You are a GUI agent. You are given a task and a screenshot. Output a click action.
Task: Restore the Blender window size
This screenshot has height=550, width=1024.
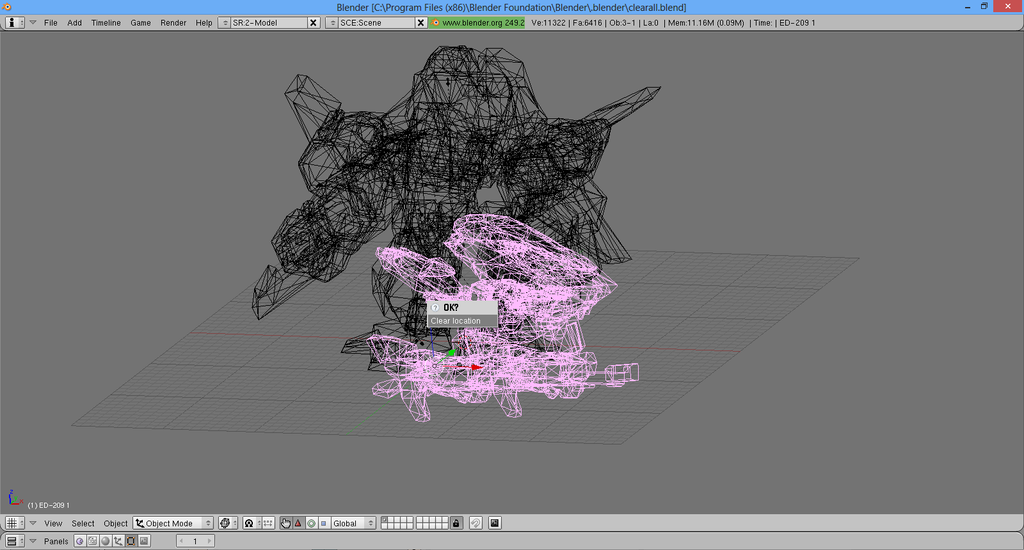[x=984, y=7]
